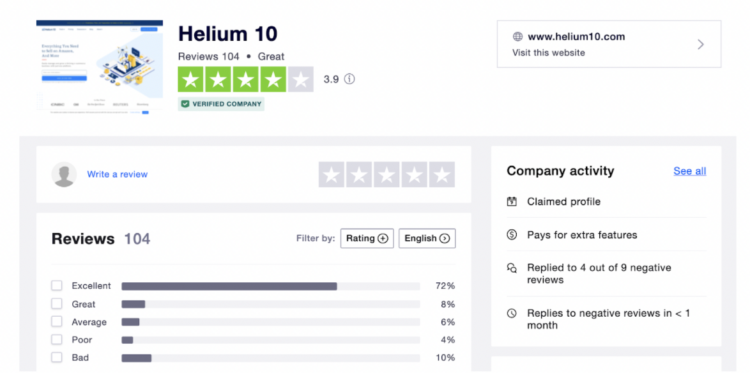Click the green checkmark on Verified Company badge
Screen dimensions: 750x373
[x=185, y=104]
